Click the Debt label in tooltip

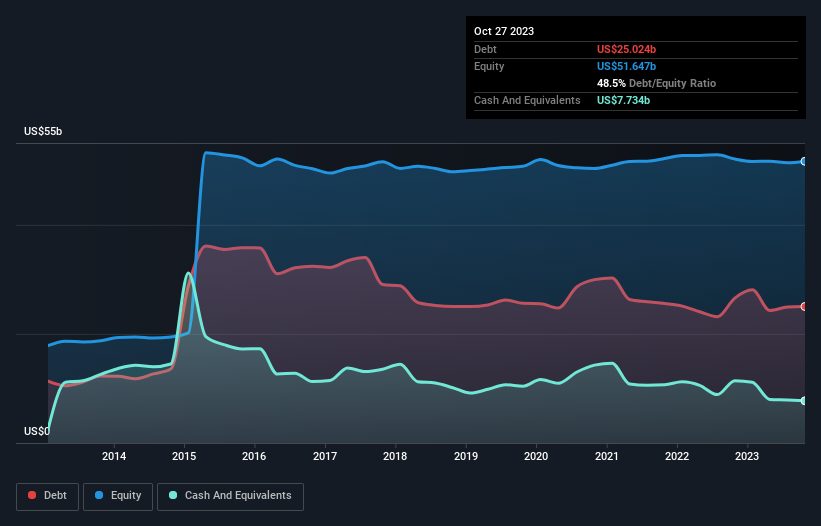click(x=485, y=49)
